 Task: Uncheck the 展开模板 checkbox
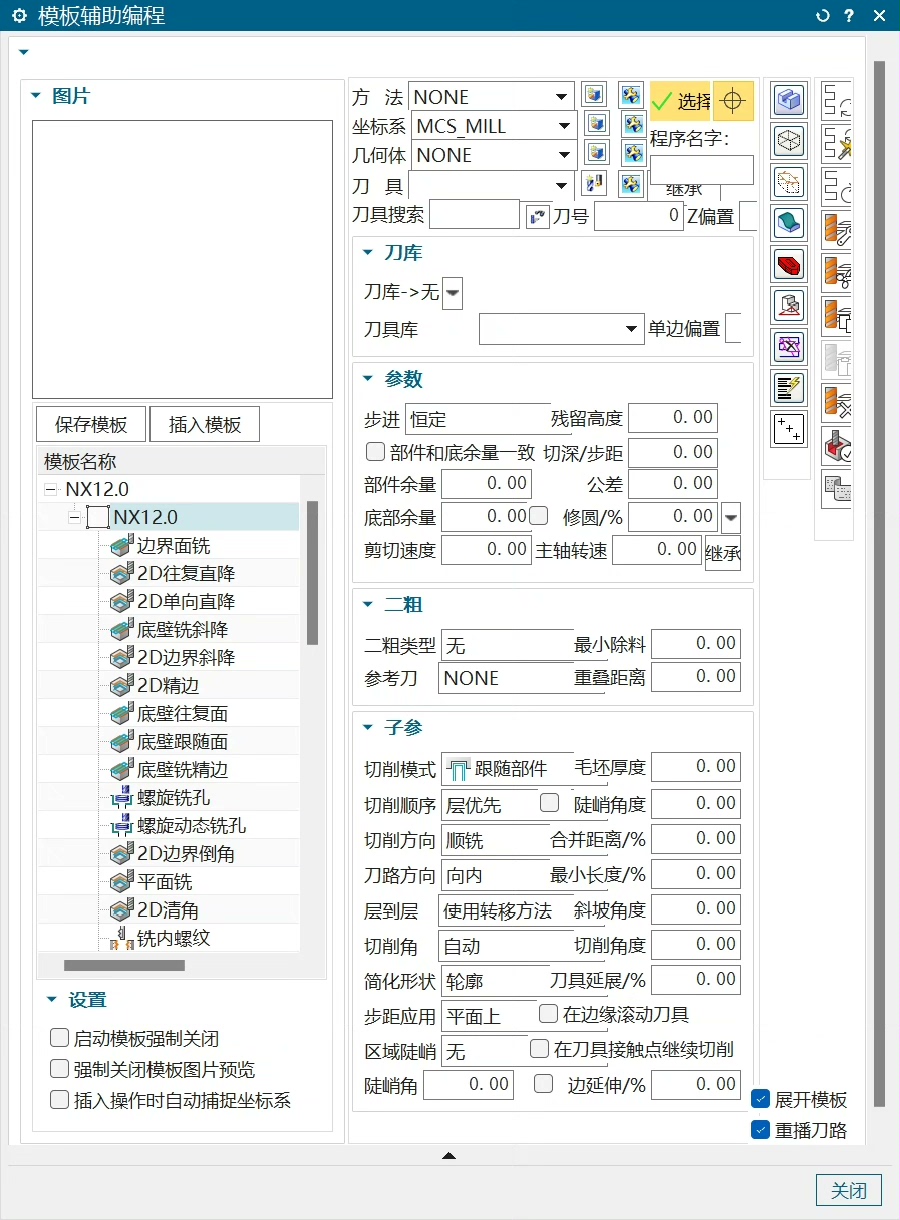760,1099
